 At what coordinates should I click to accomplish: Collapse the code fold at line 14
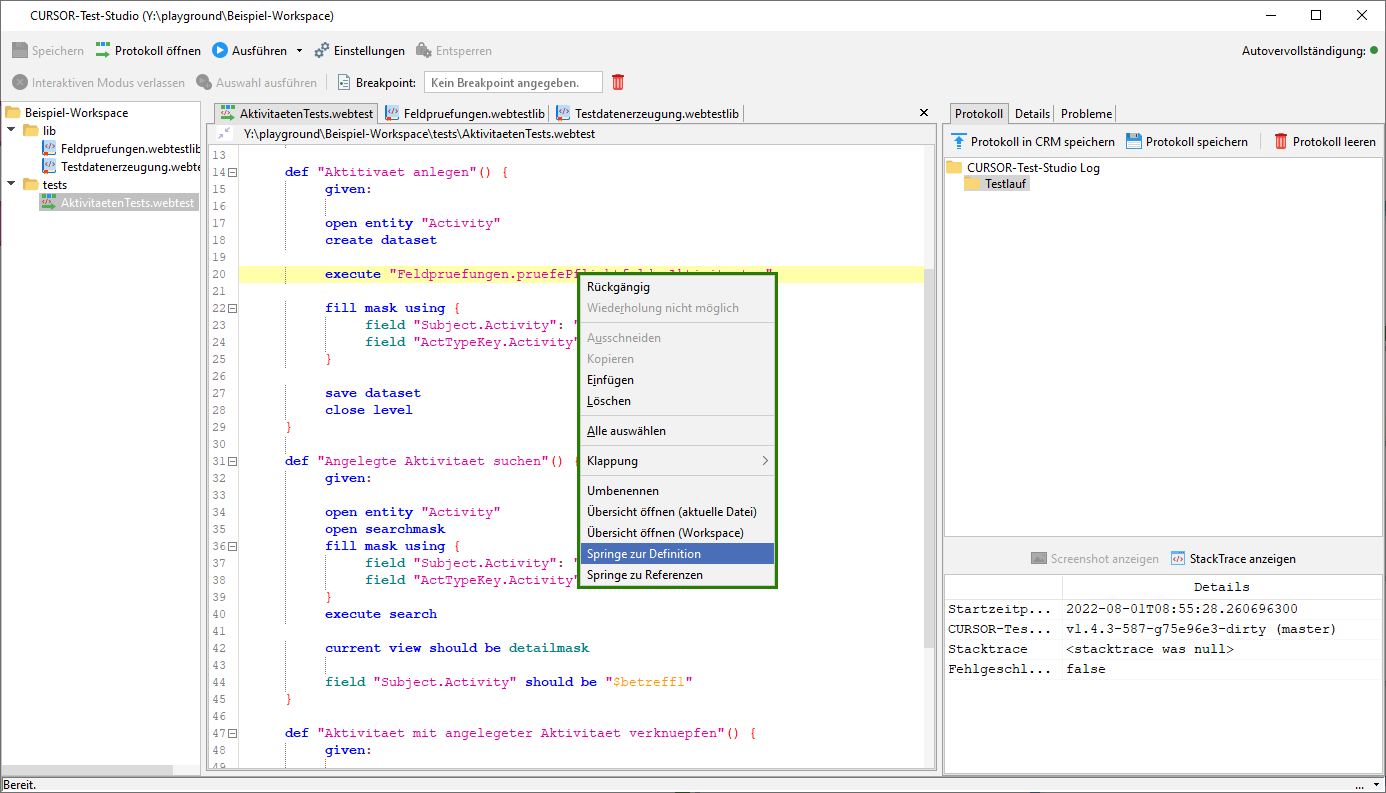pos(232,172)
